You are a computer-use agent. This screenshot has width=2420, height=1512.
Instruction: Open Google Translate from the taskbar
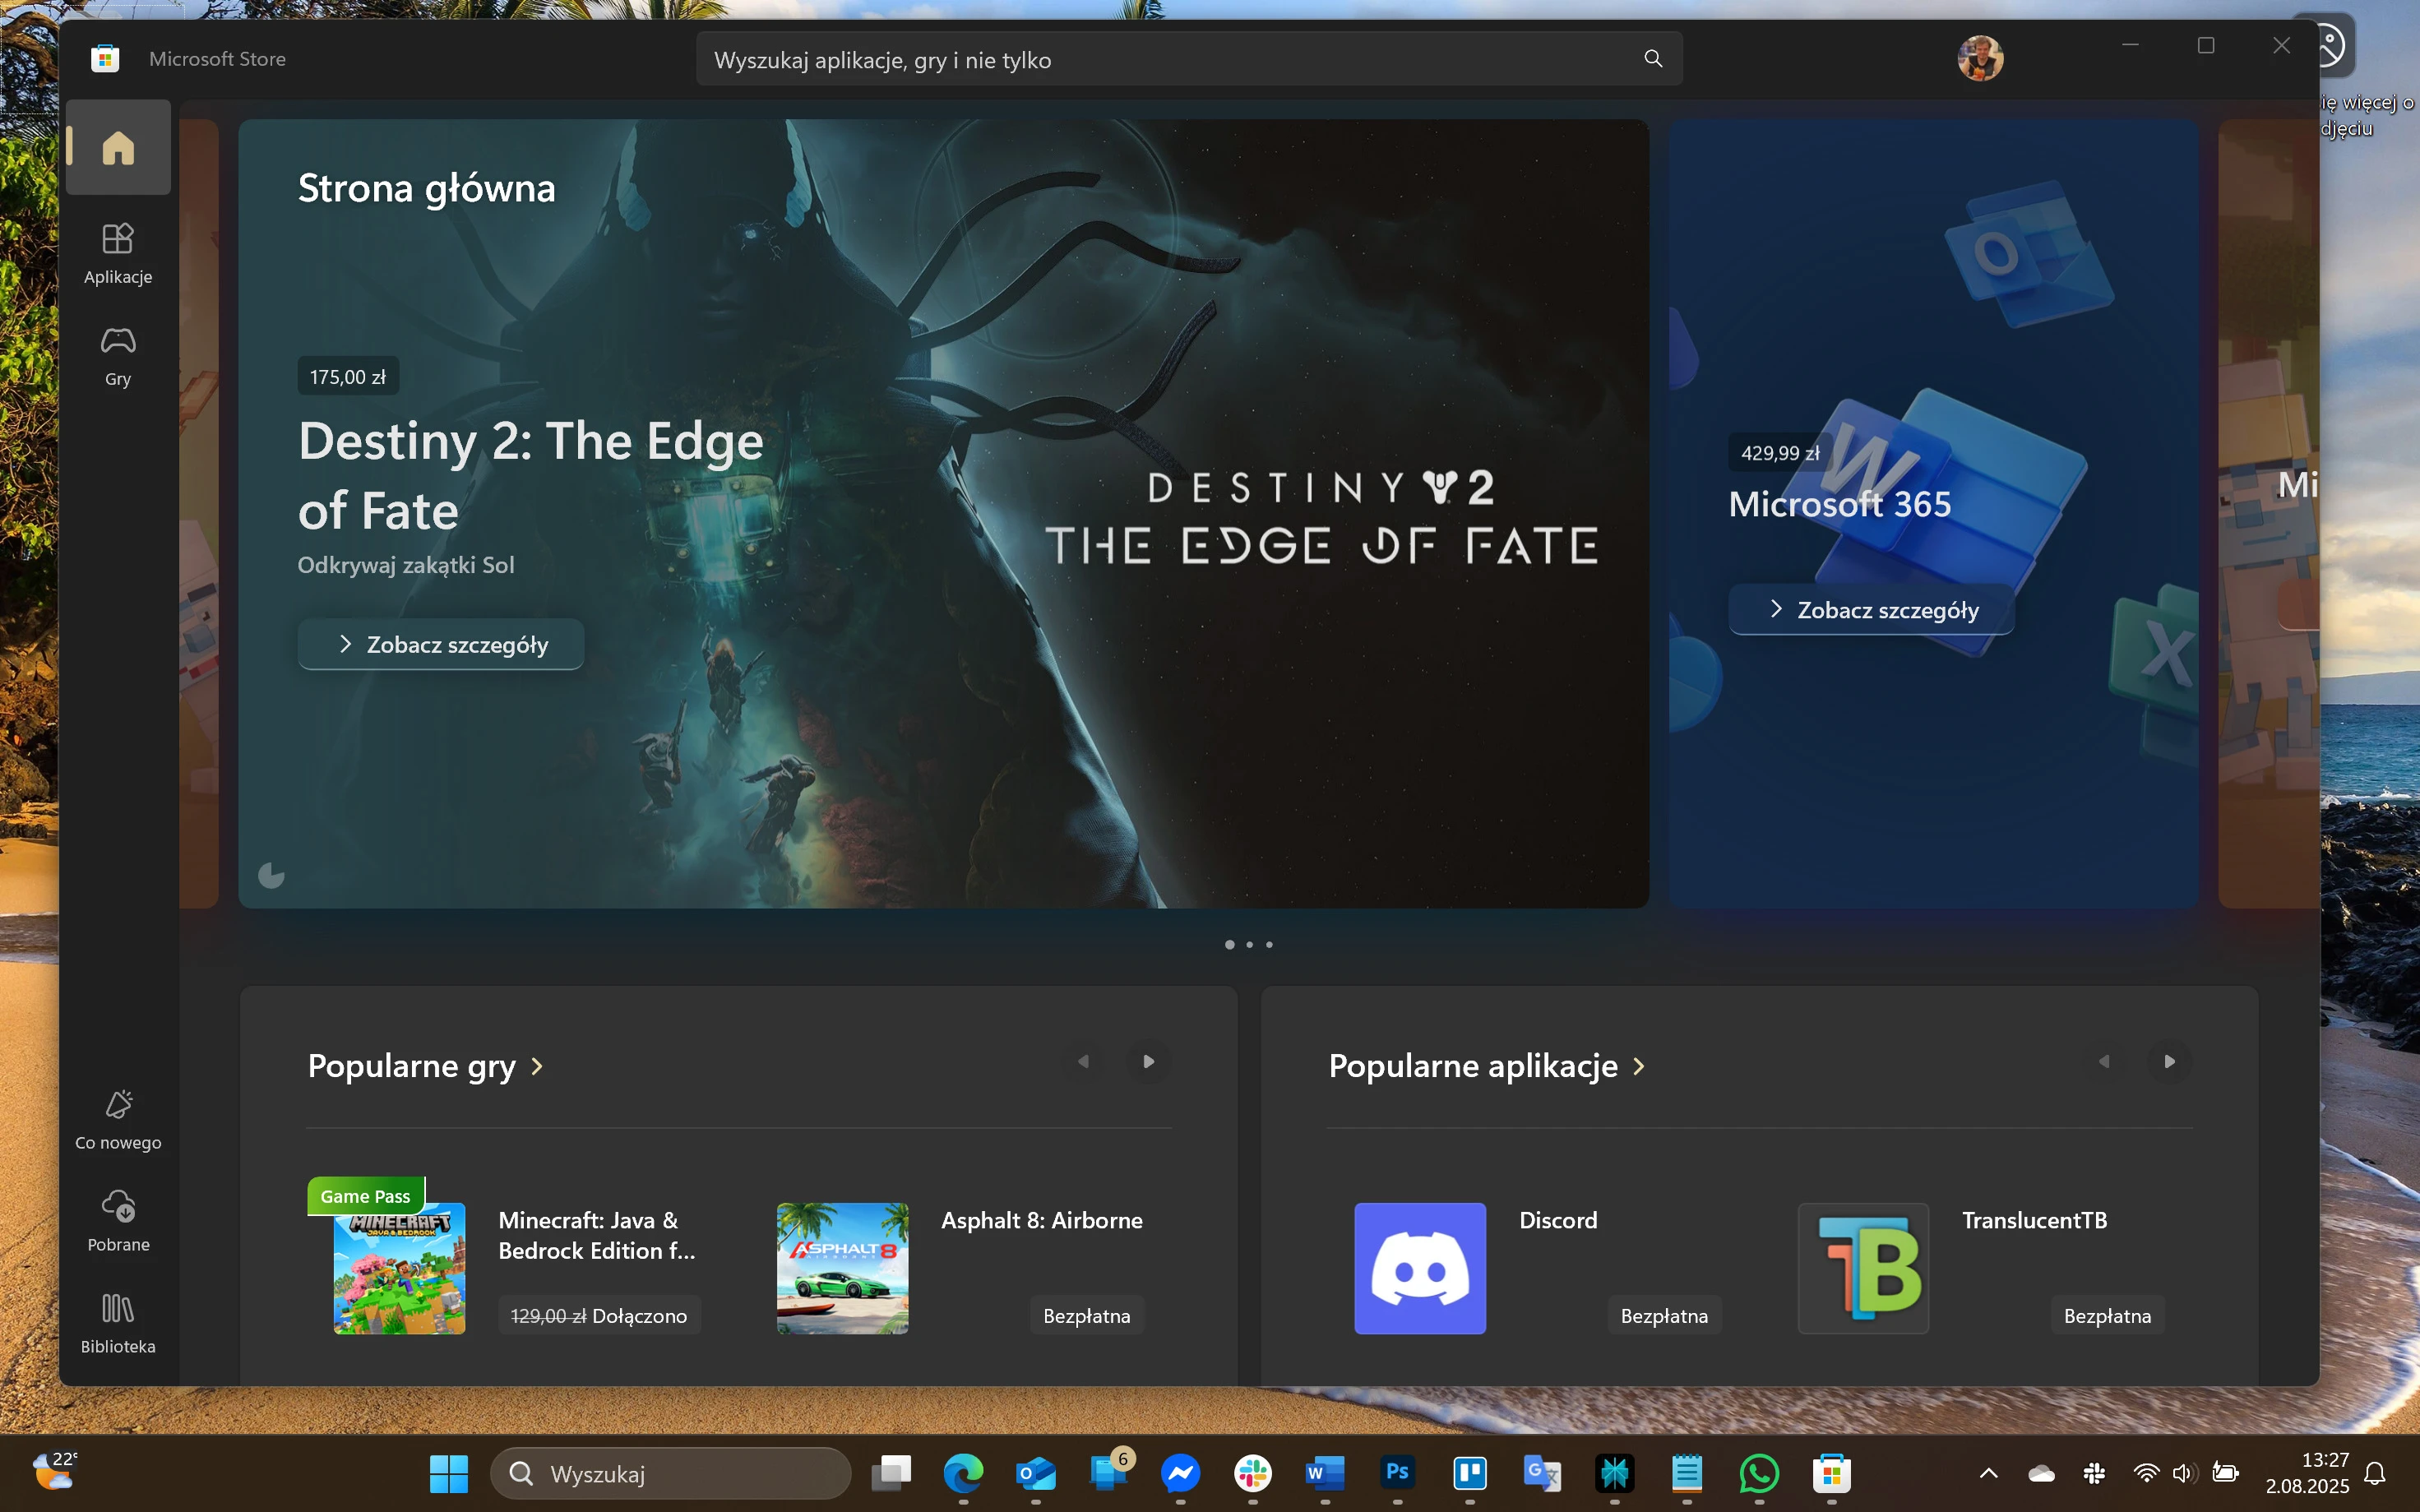pyautogui.click(x=1542, y=1473)
